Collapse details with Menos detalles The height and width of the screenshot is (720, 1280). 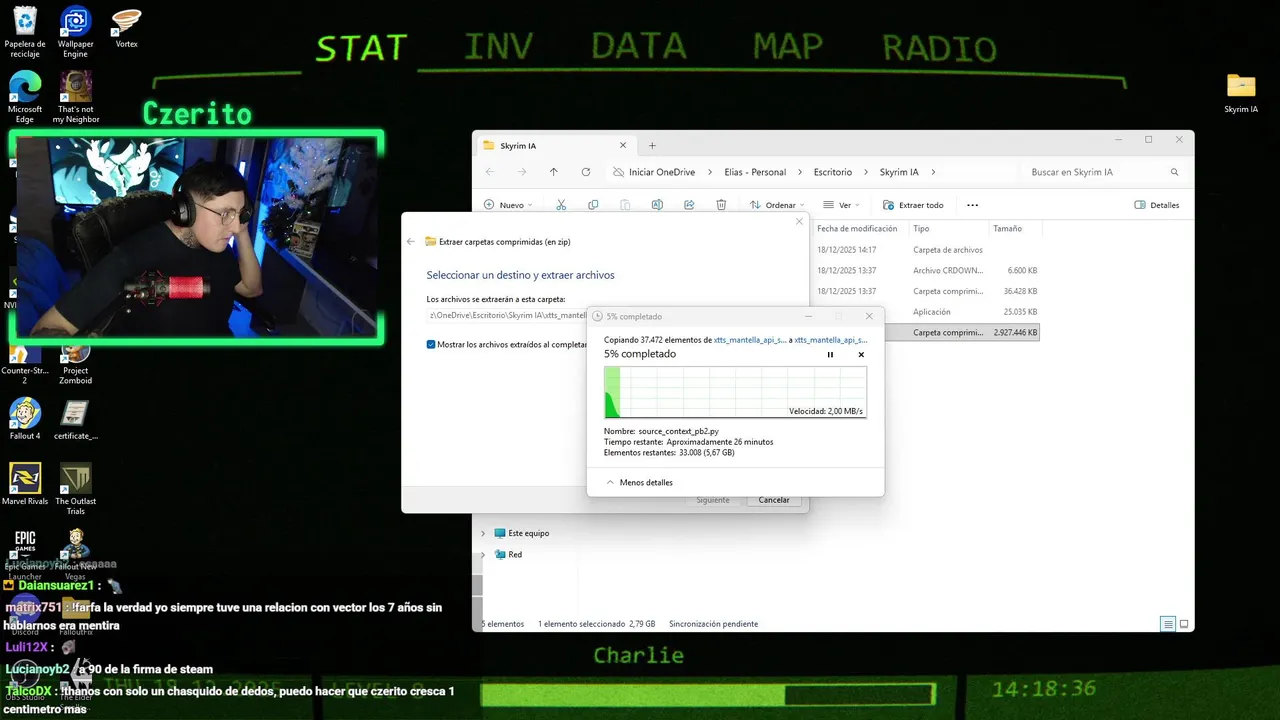click(639, 482)
